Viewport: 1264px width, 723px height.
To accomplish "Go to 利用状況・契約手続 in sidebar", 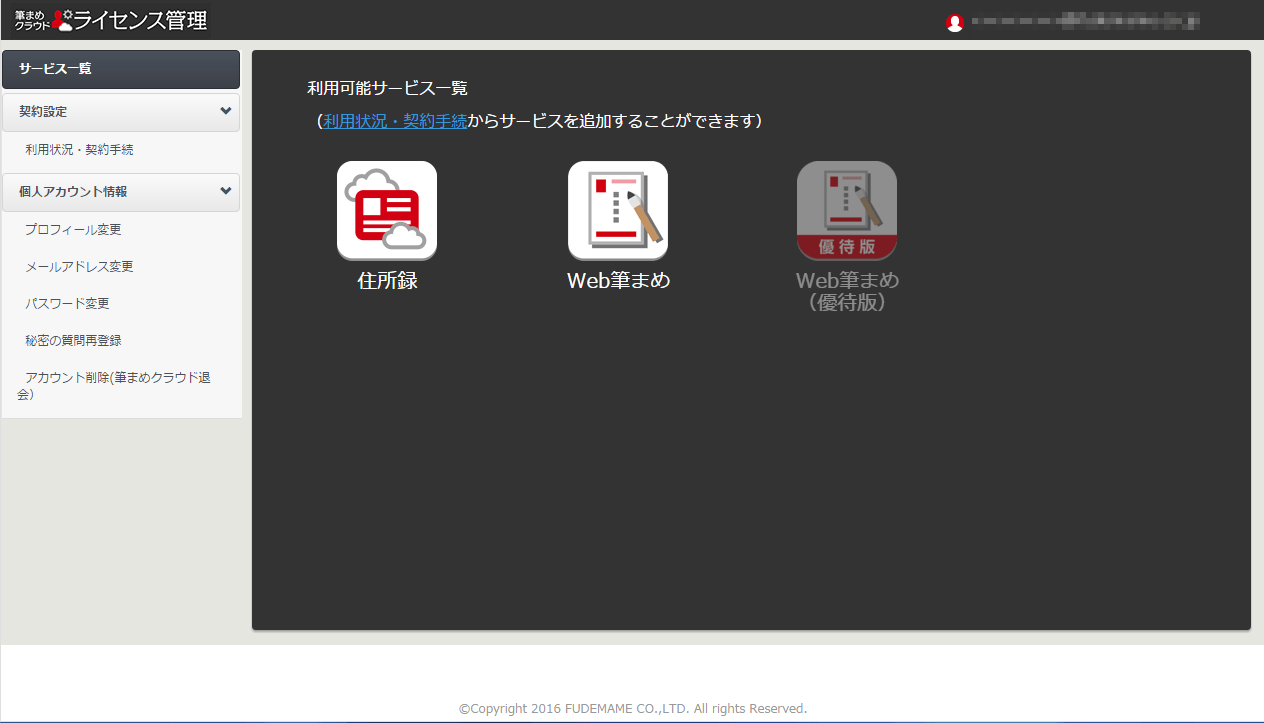I will [79, 150].
